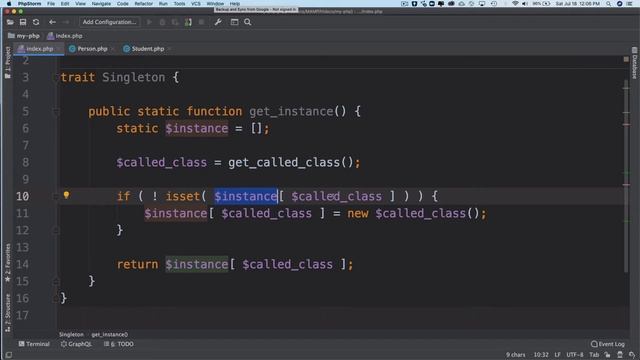Click the green Listen for PHP Debug Connections icon
This screenshot has width=640, height=360.
[188, 22]
